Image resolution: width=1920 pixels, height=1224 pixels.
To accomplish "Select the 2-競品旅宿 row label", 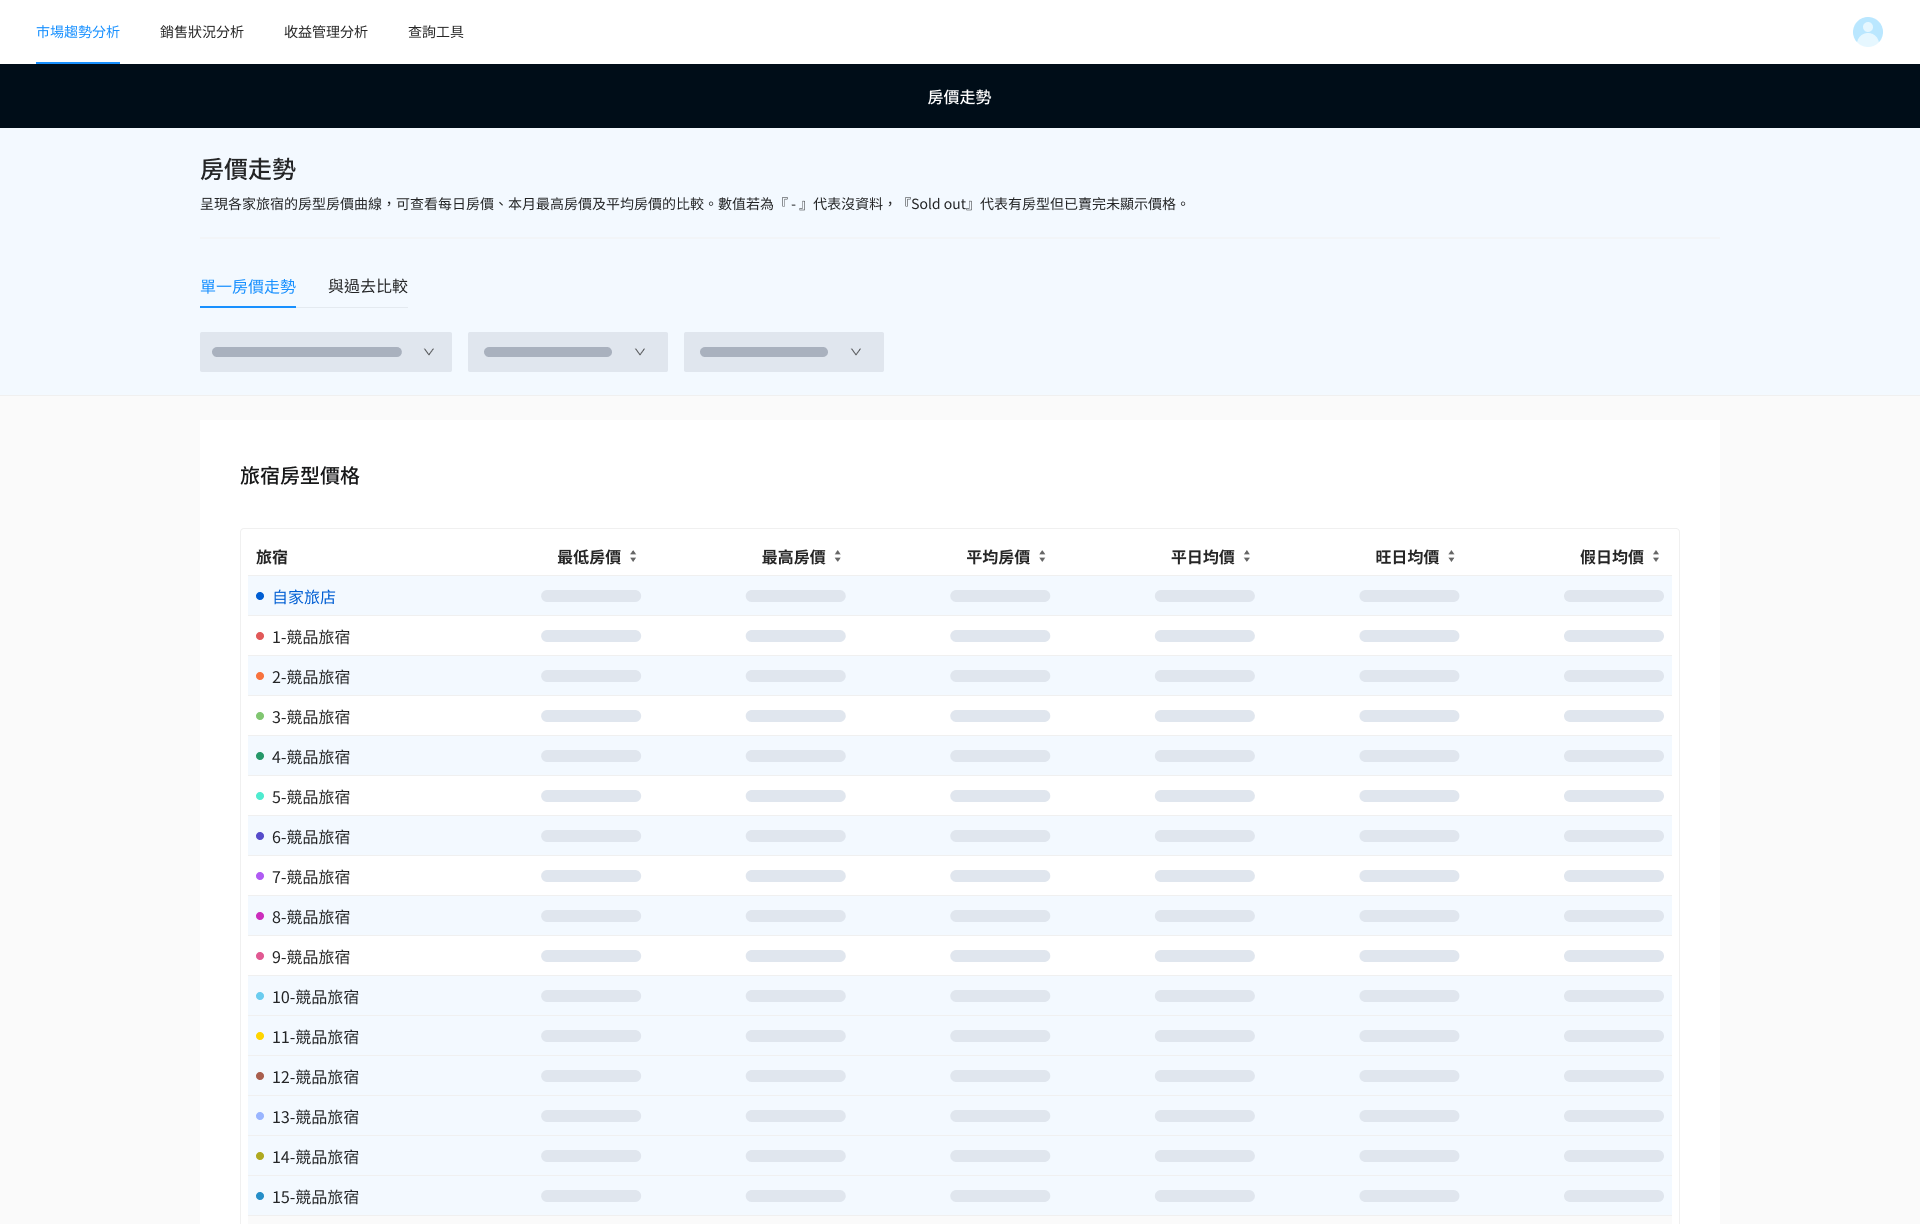I will click(311, 677).
